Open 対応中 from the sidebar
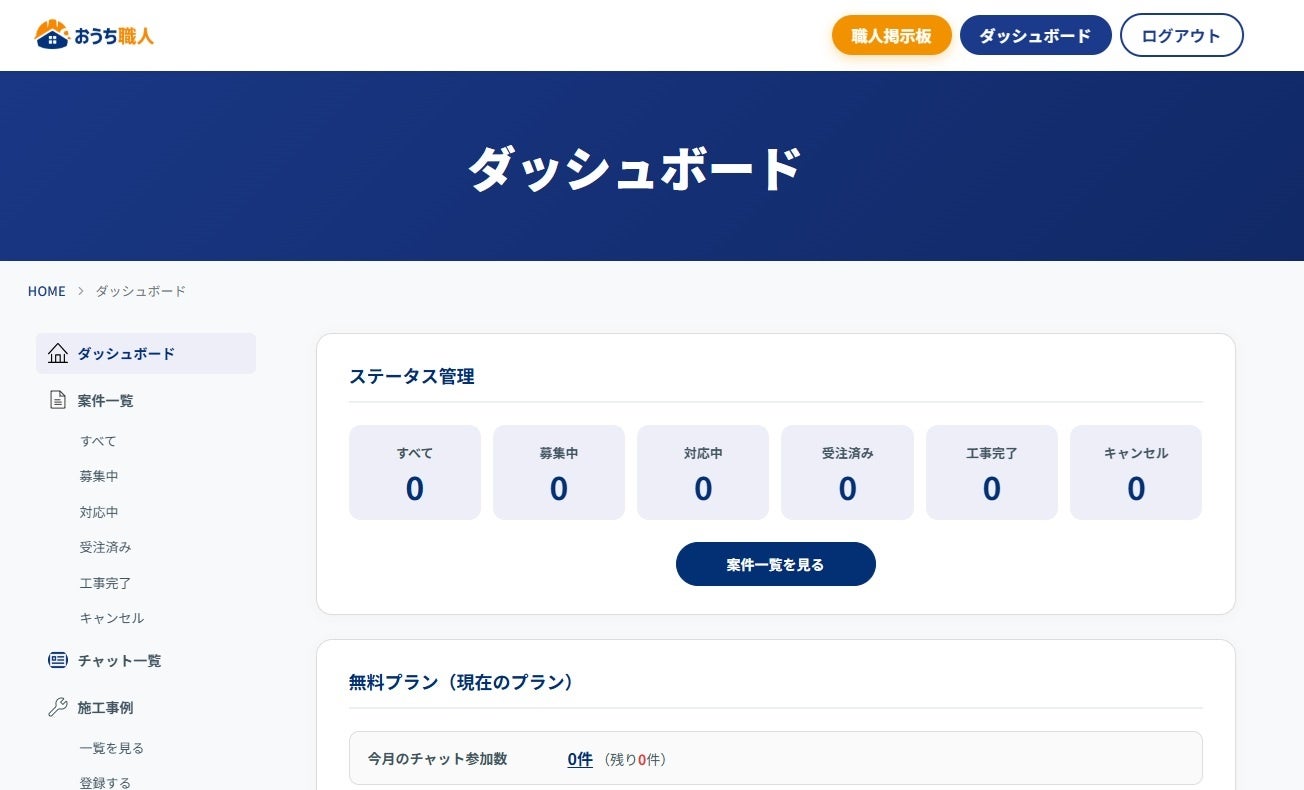This screenshot has width=1304, height=790. point(99,512)
